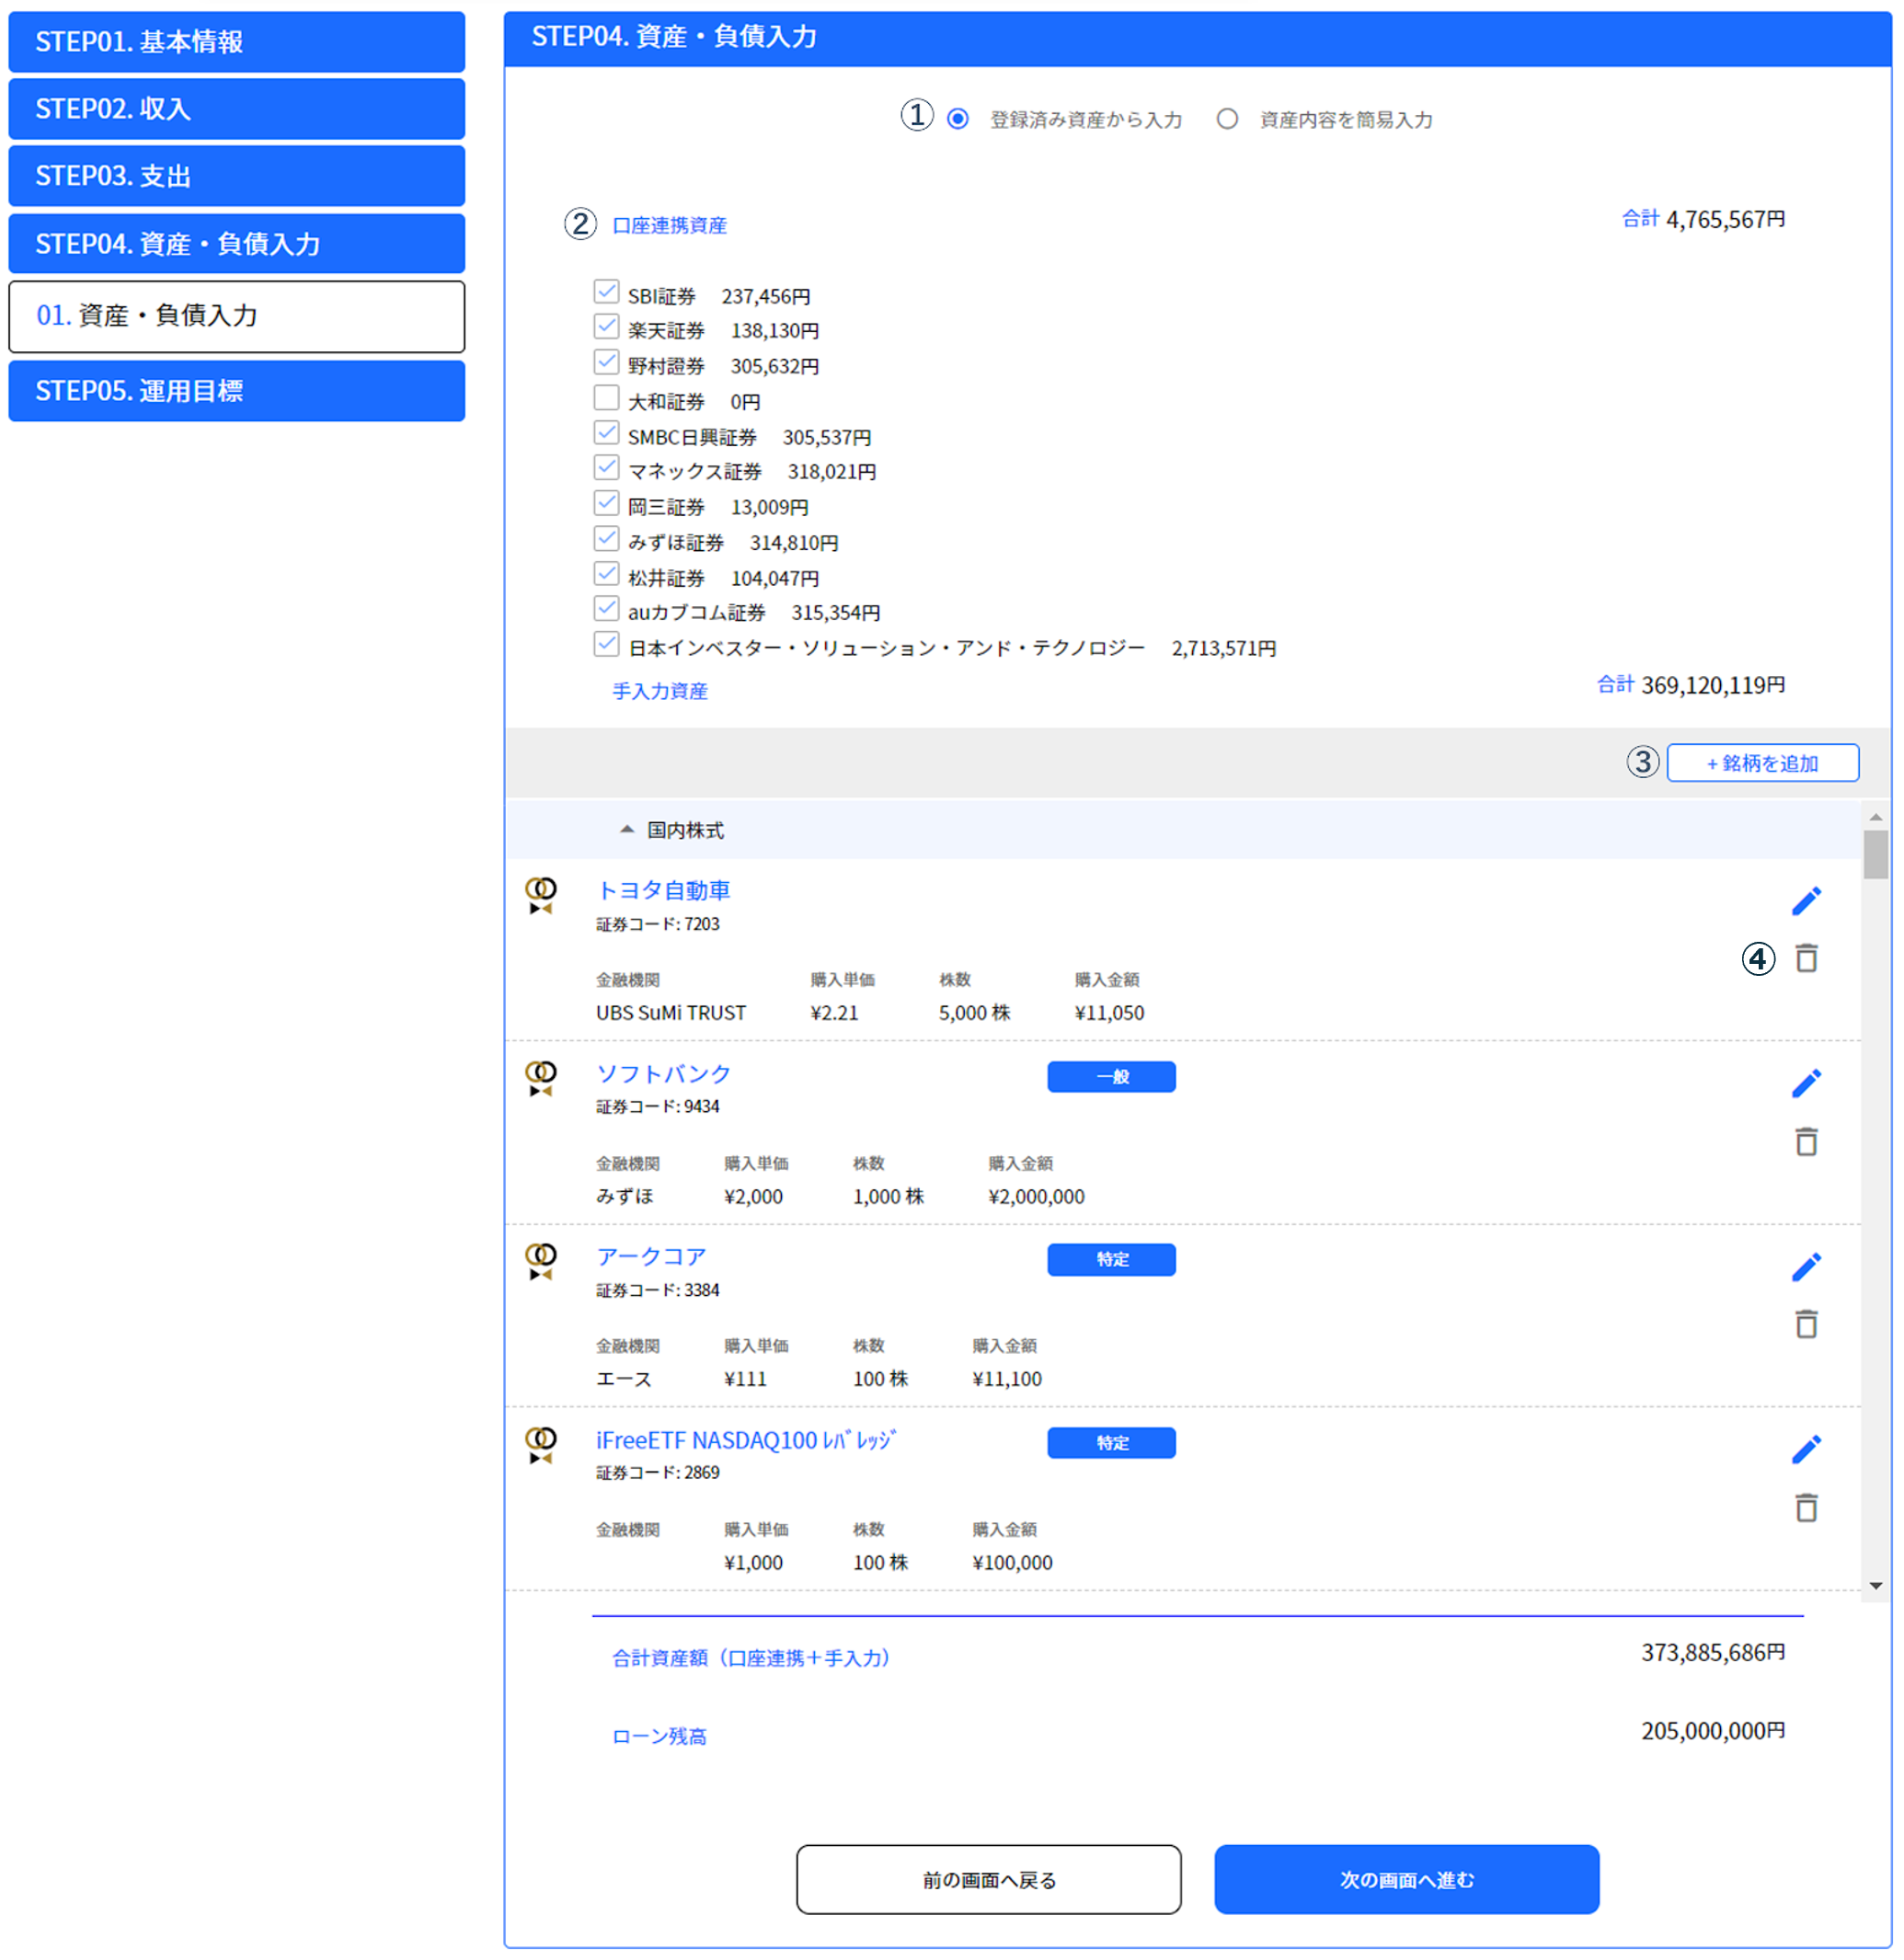Screen dimensions: 1904x1960
Task: Delete the iFreeETF NASDAQ100 holding
Action: pos(1806,1508)
